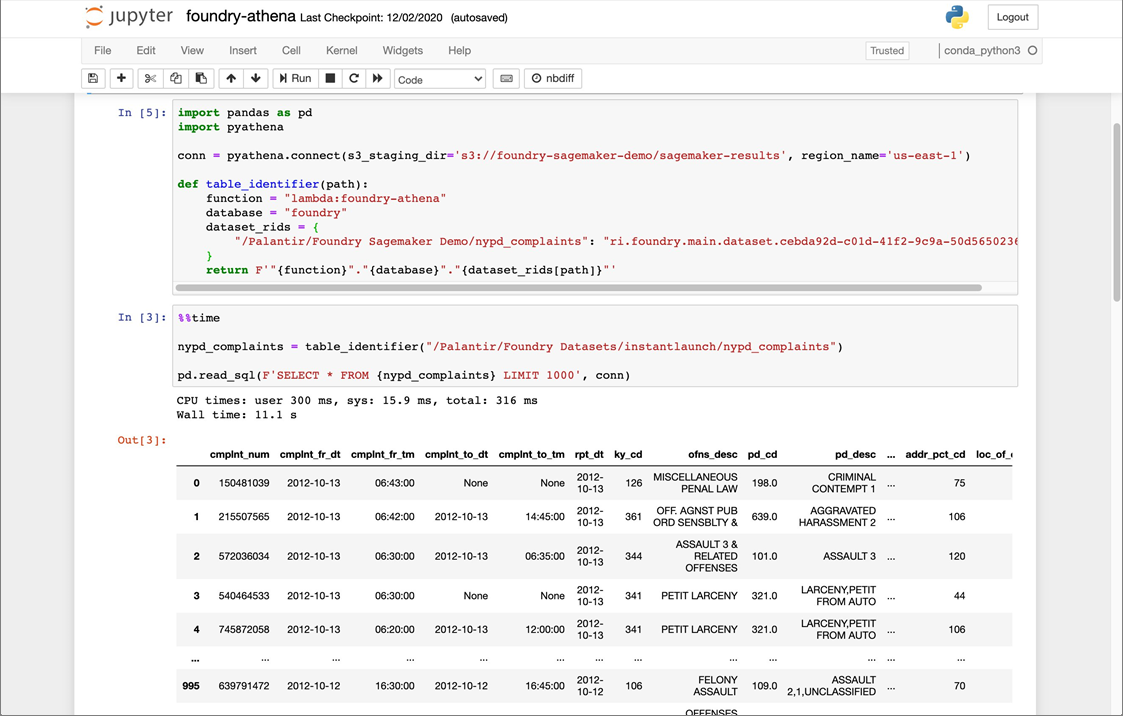This screenshot has height=716, width=1123.
Task: Open the Help menu
Action: click(460, 50)
